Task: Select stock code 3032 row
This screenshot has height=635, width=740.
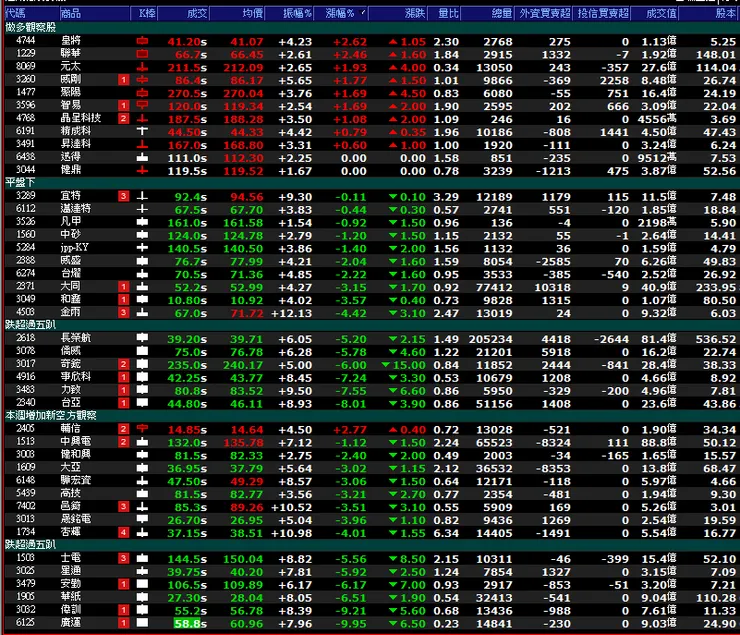Action: click(370, 610)
